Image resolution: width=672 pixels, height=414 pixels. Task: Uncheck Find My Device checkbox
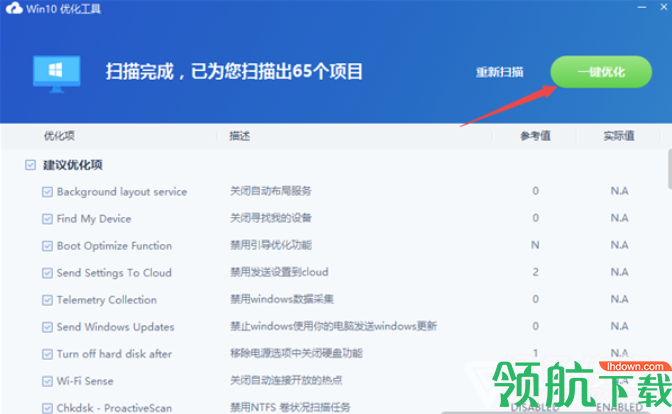click(x=47, y=219)
